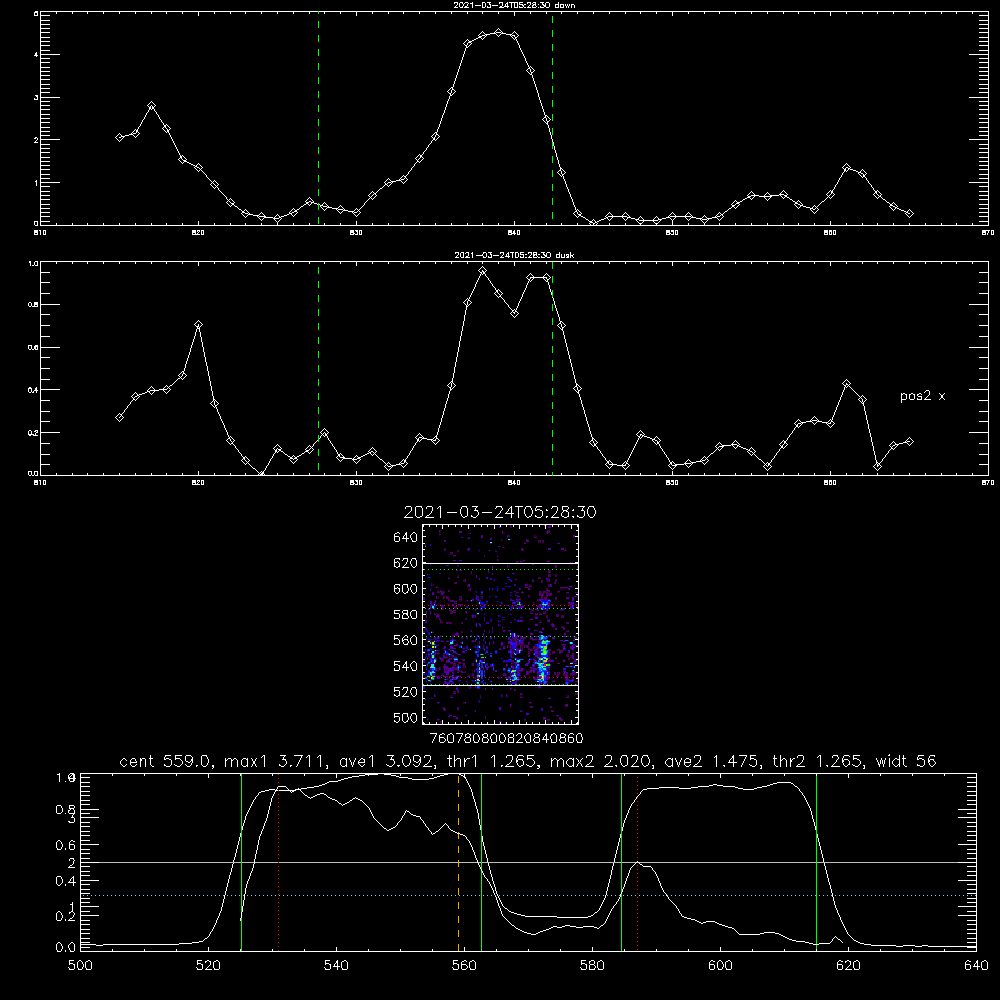
Task: Click the 560 label on bottom plot x-axis
Action: click(464, 966)
